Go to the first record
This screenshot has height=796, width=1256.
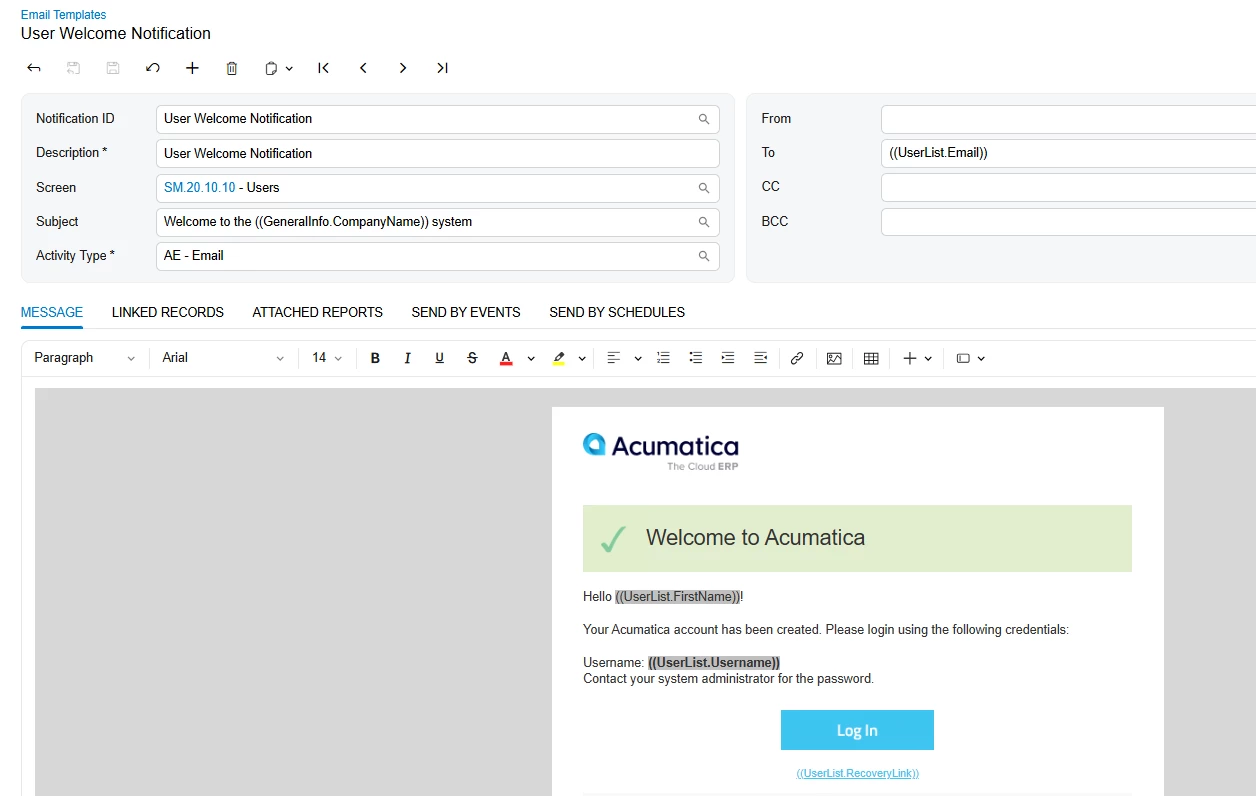(324, 68)
